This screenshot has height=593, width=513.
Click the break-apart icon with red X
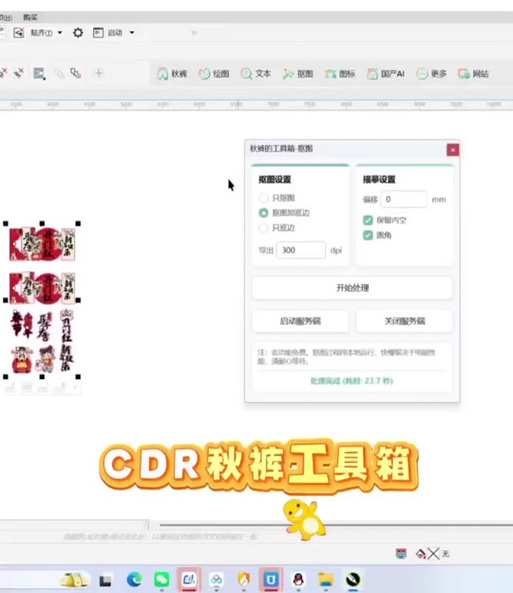[18, 73]
